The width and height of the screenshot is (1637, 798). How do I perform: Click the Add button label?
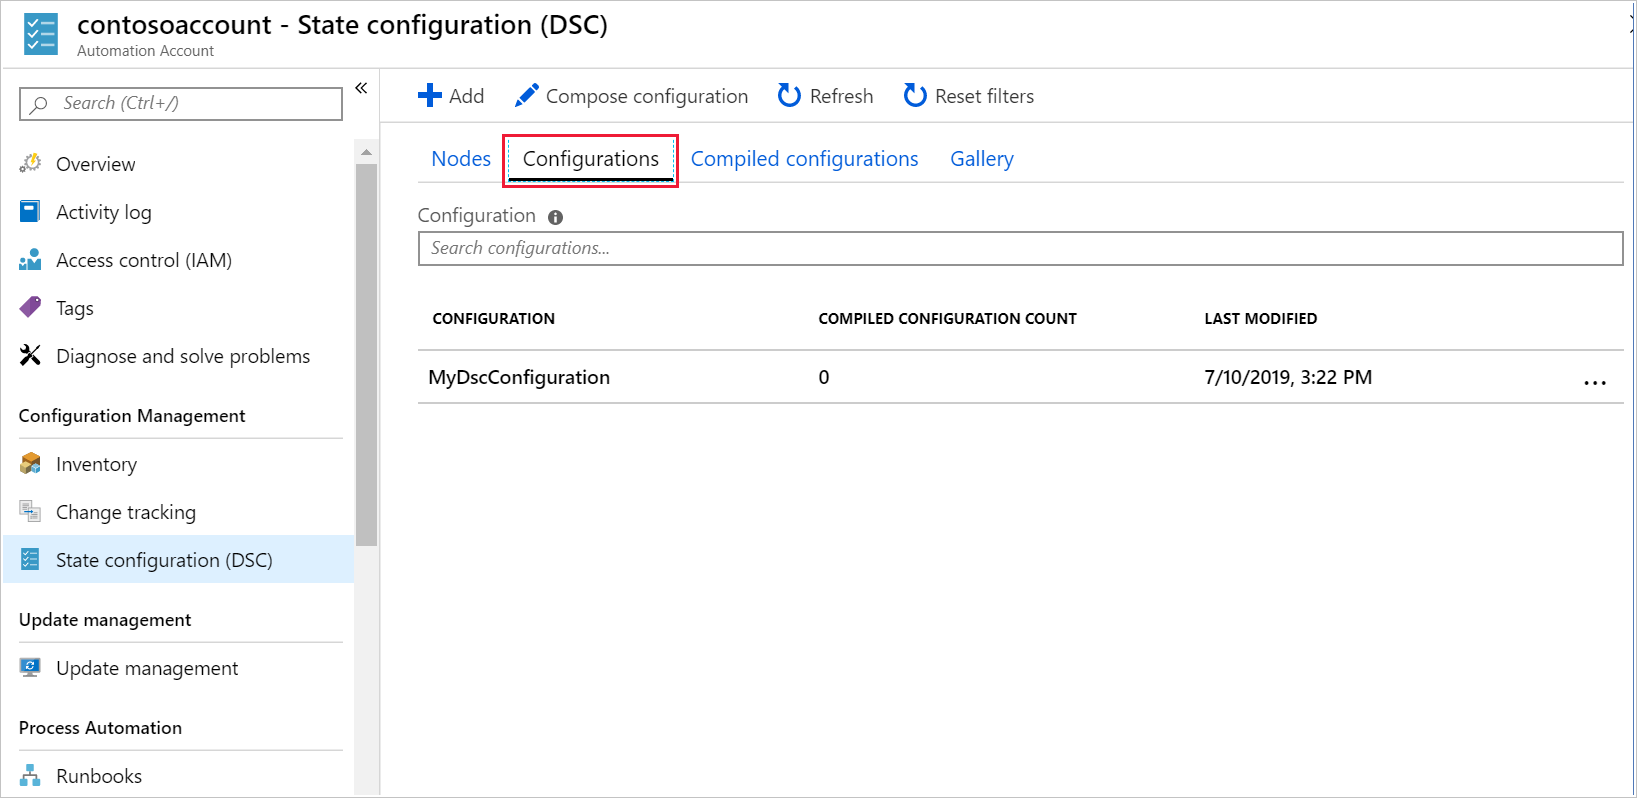click(x=466, y=96)
